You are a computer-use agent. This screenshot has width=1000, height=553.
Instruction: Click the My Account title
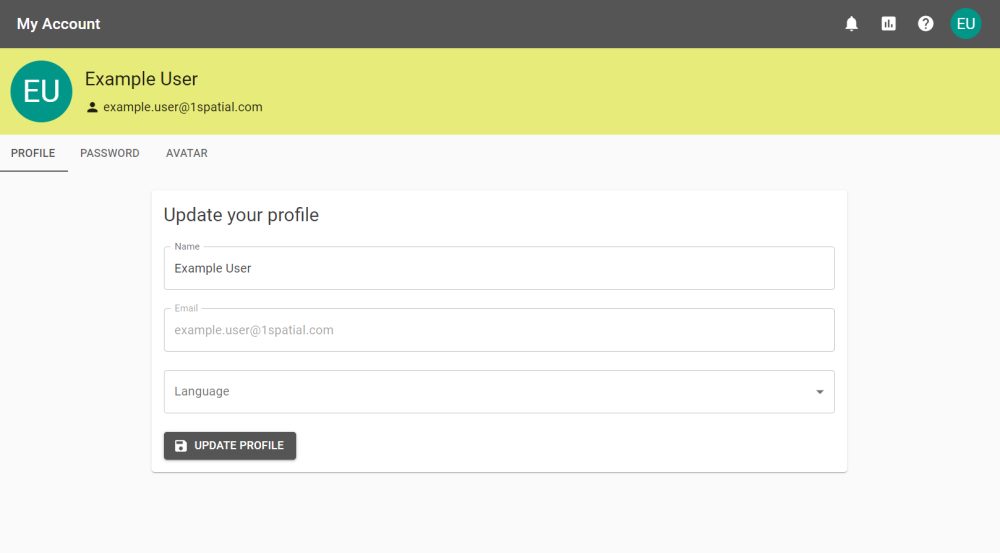pyautogui.click(x=59, y=24)
